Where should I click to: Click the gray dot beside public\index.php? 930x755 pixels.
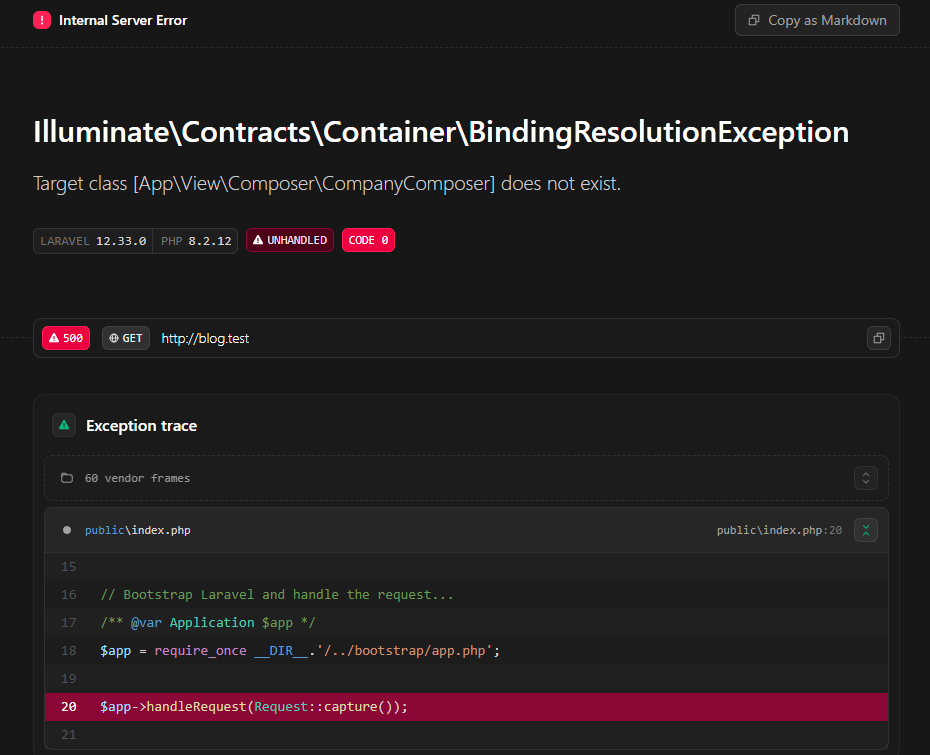tap(67, 530)
